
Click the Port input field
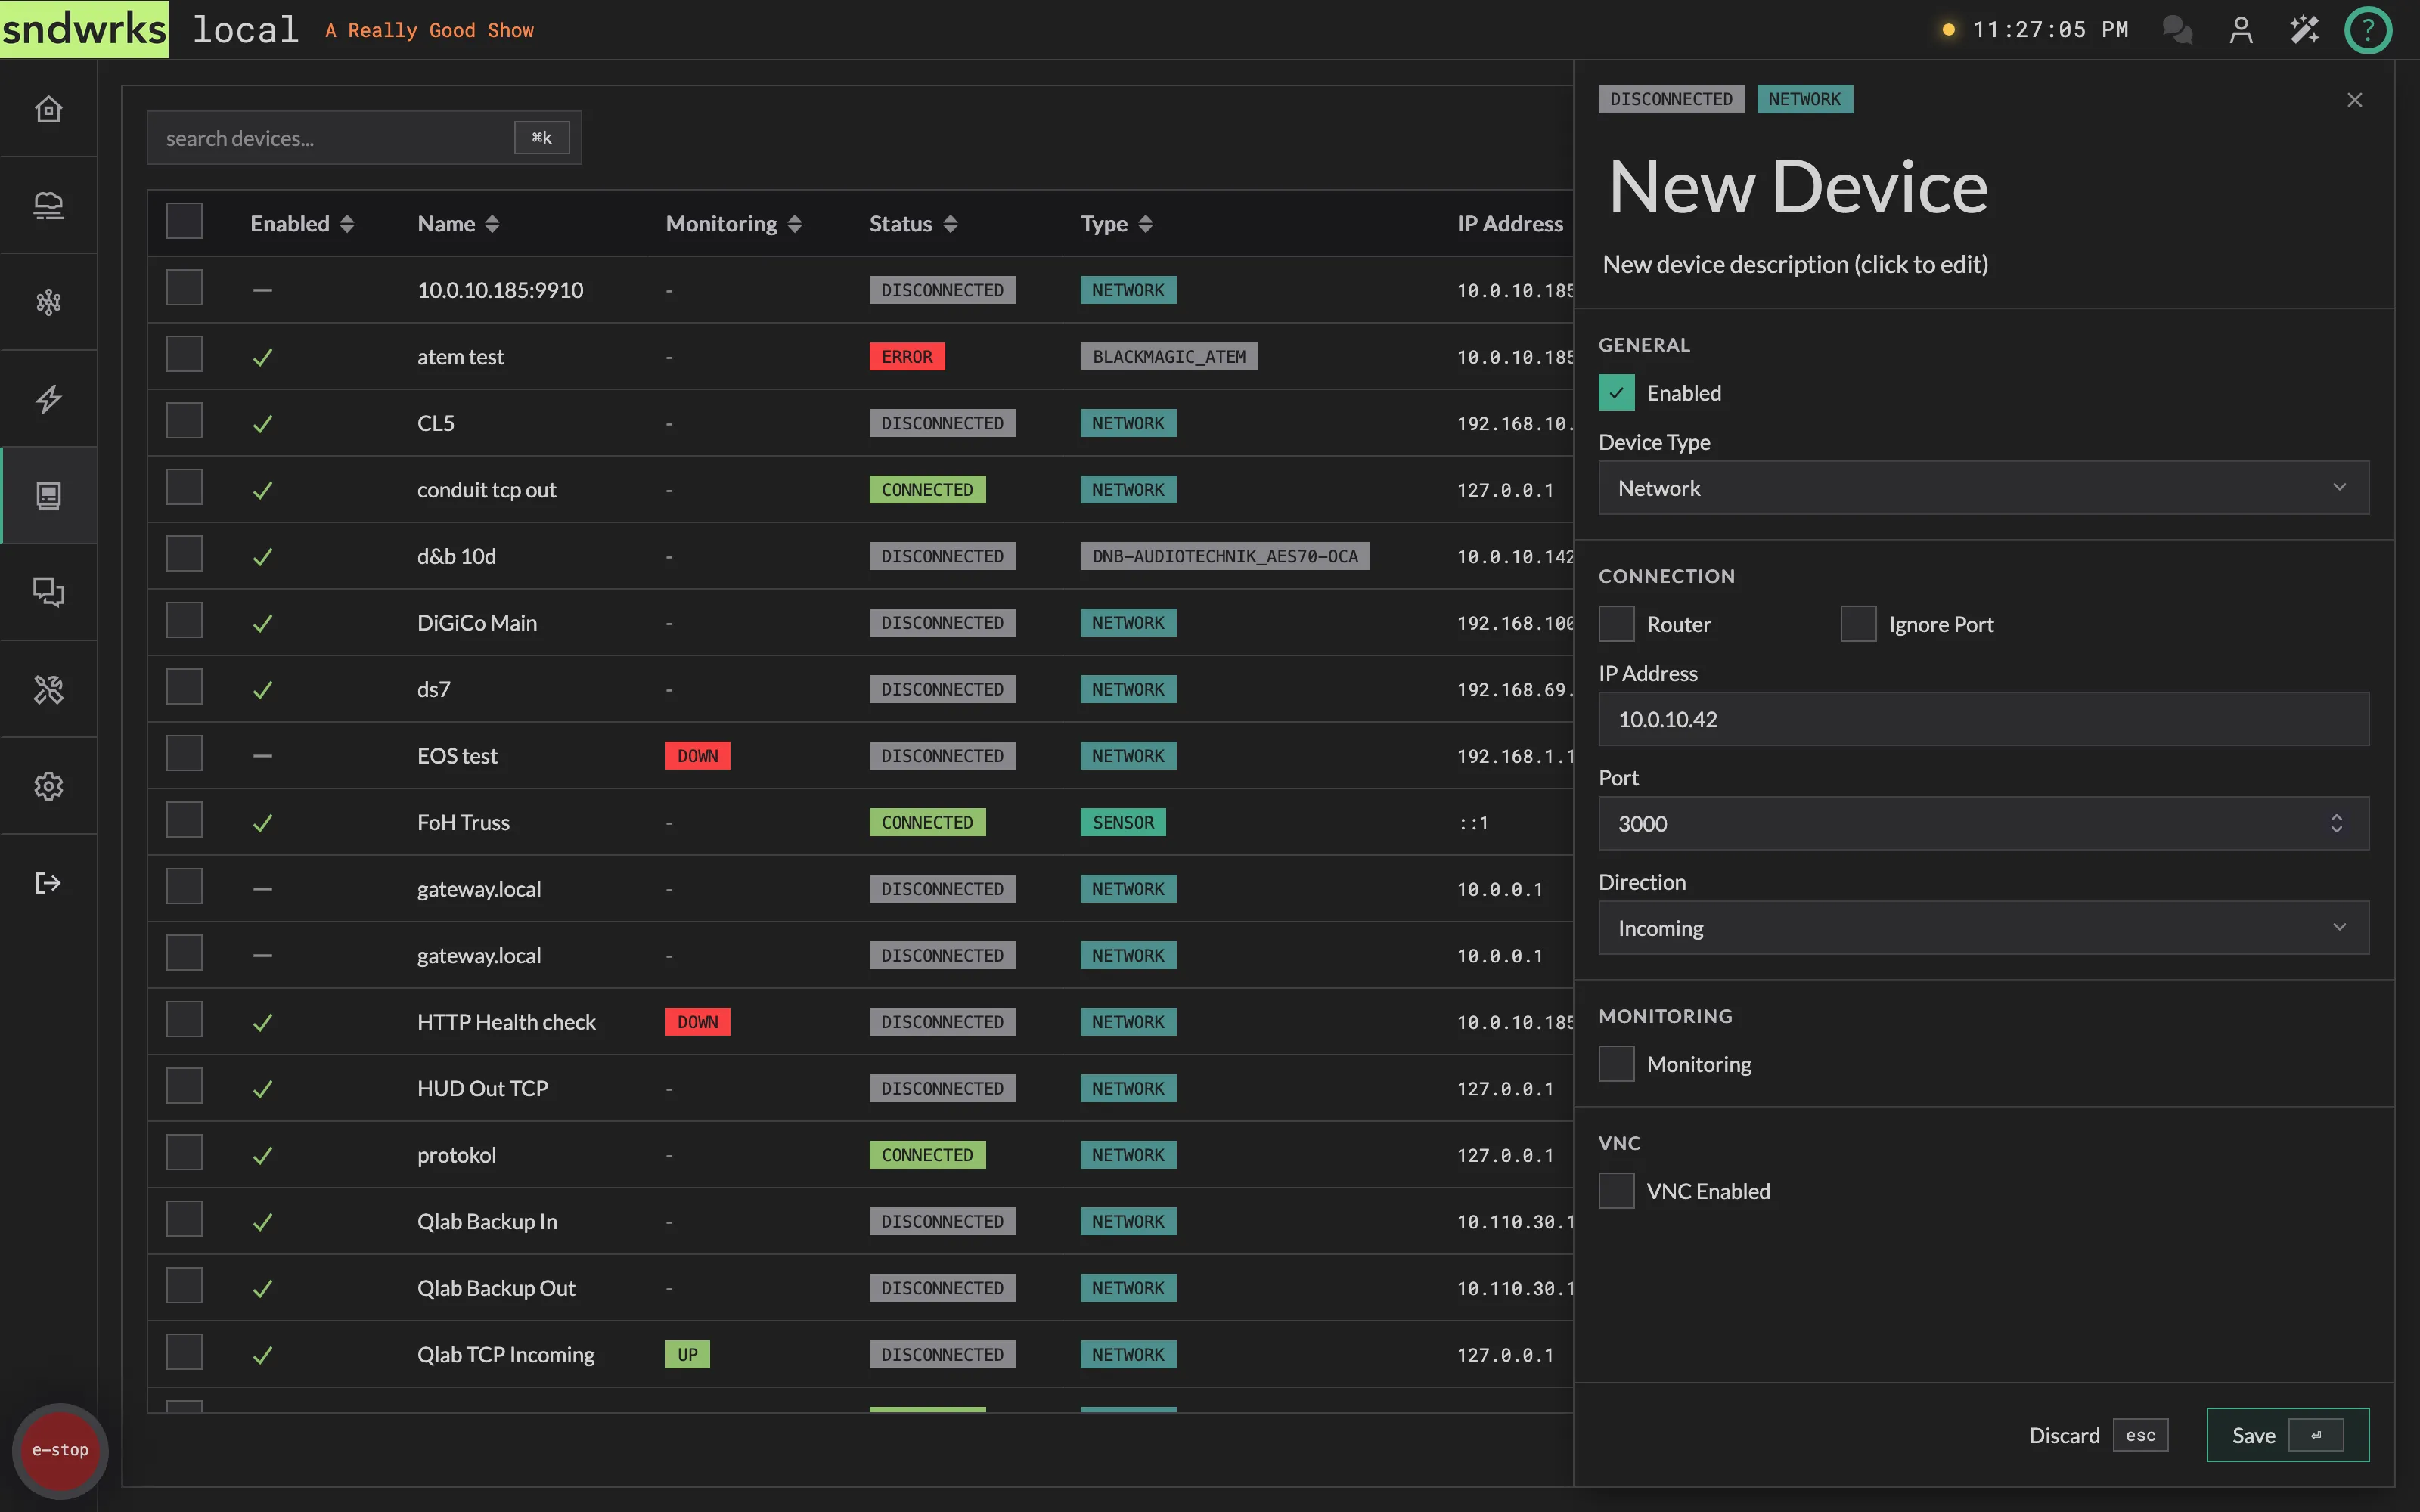pos(1983,823)
